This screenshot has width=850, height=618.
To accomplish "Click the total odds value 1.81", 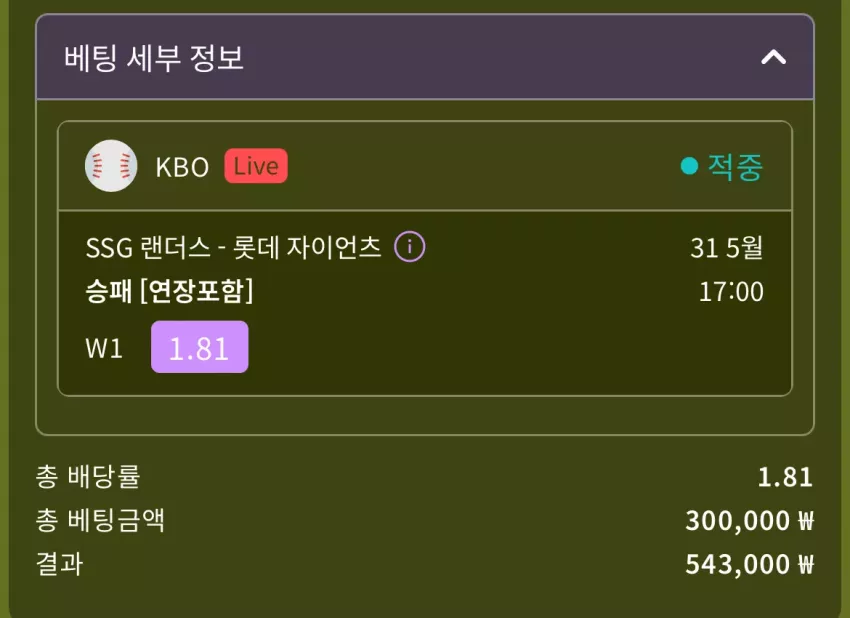I will coord(785,478).
